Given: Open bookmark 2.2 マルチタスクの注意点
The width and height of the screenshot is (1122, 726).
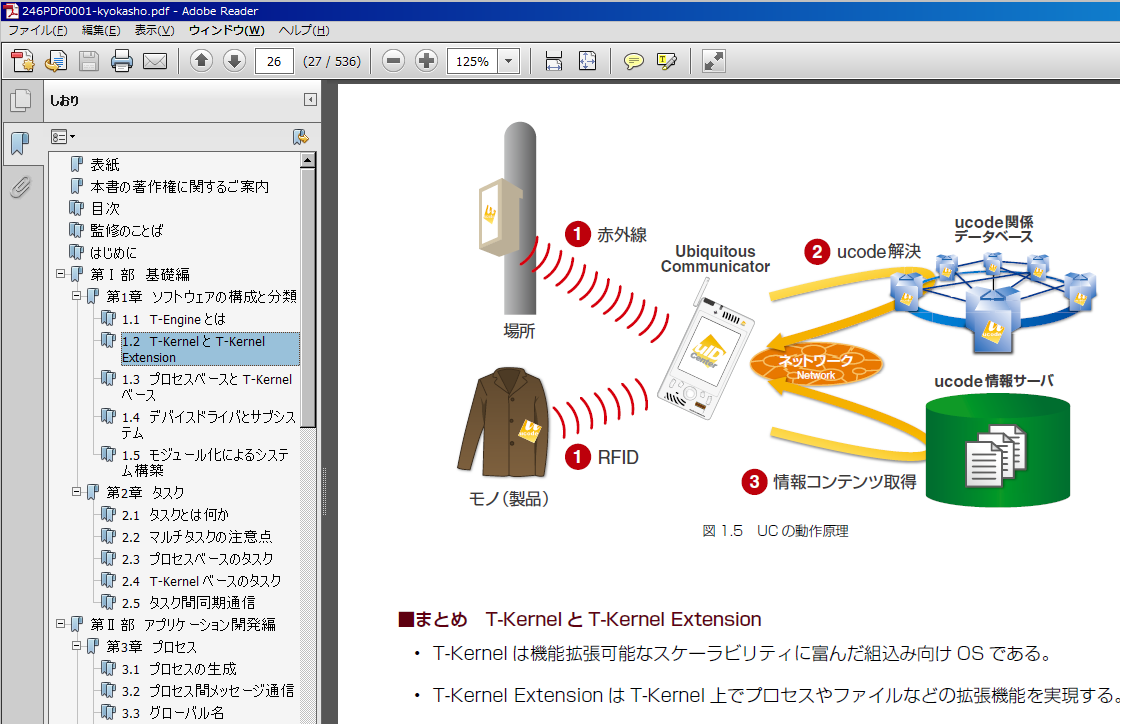Looking at the screenshot, I should [197, 536].
